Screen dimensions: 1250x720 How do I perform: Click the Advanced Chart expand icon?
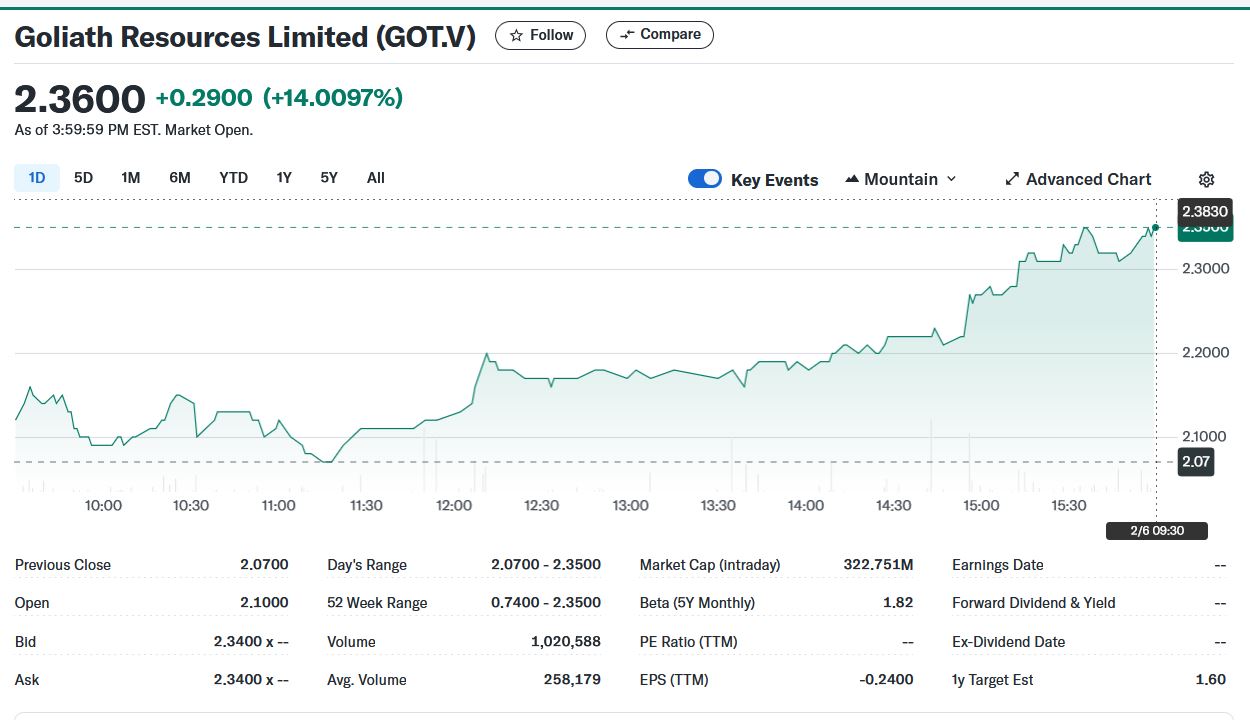1012,180
